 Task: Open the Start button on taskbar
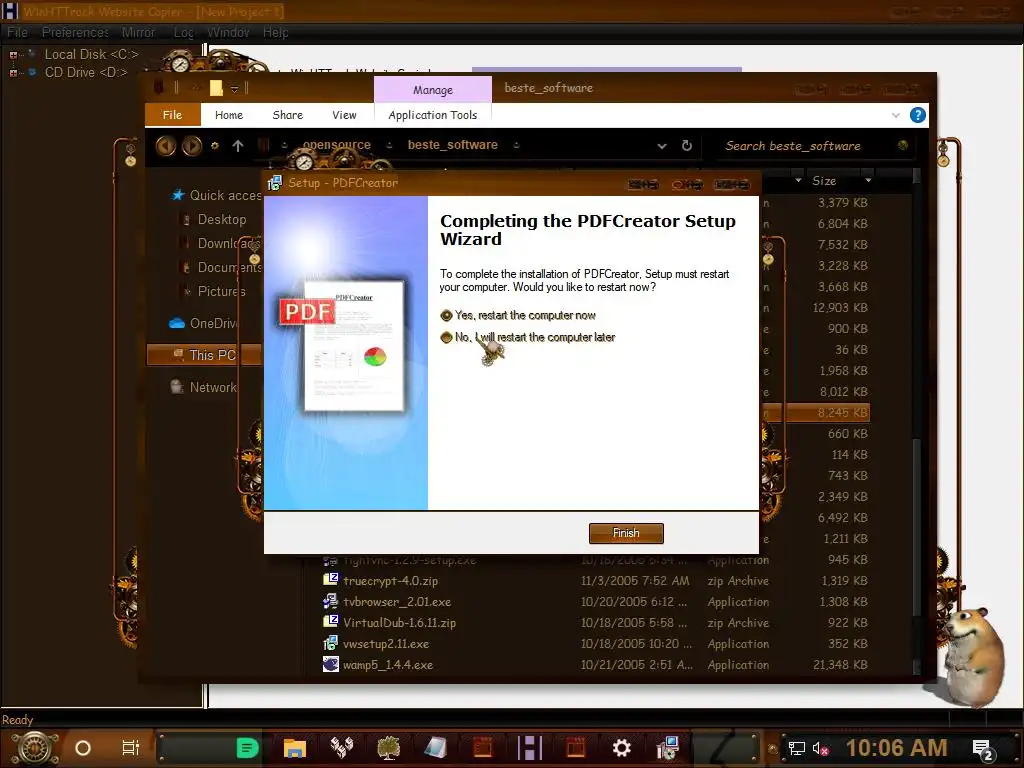35,748
